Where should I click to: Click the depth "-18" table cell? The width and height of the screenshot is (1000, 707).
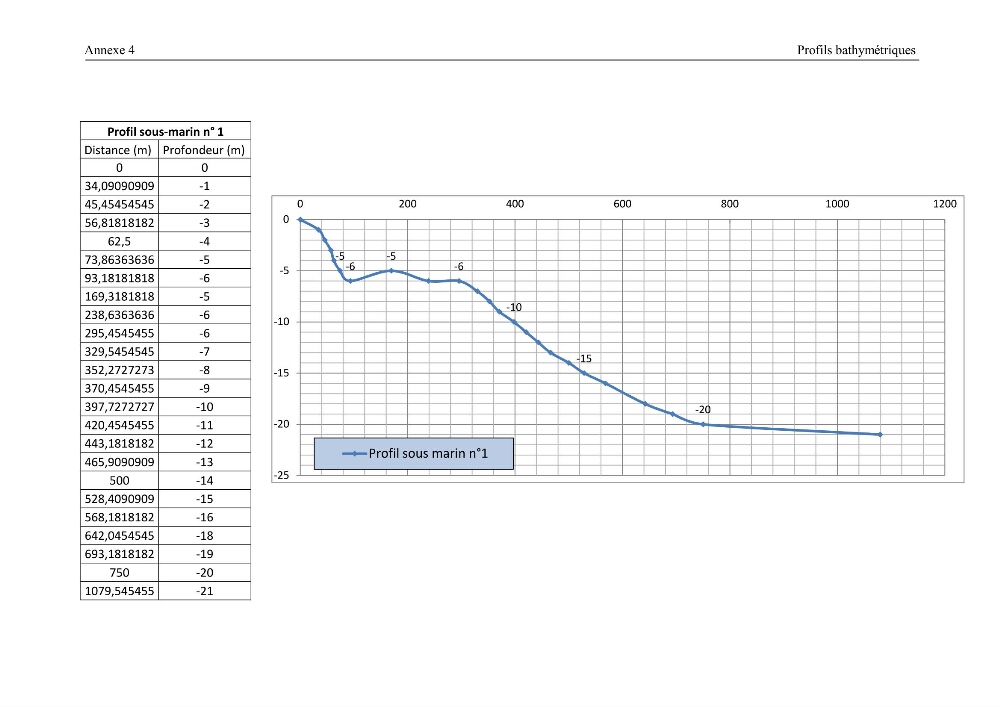pos(204,536)
